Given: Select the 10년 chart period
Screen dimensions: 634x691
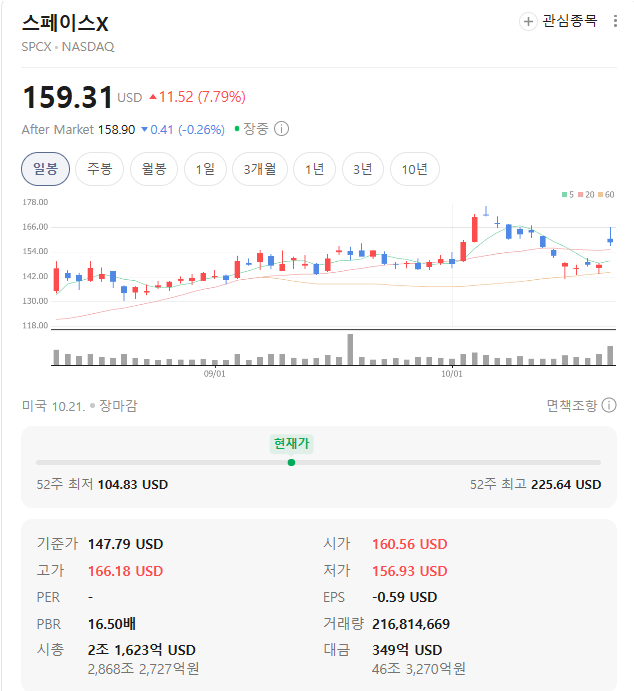Looking at the screenshot, I should 415,169.
